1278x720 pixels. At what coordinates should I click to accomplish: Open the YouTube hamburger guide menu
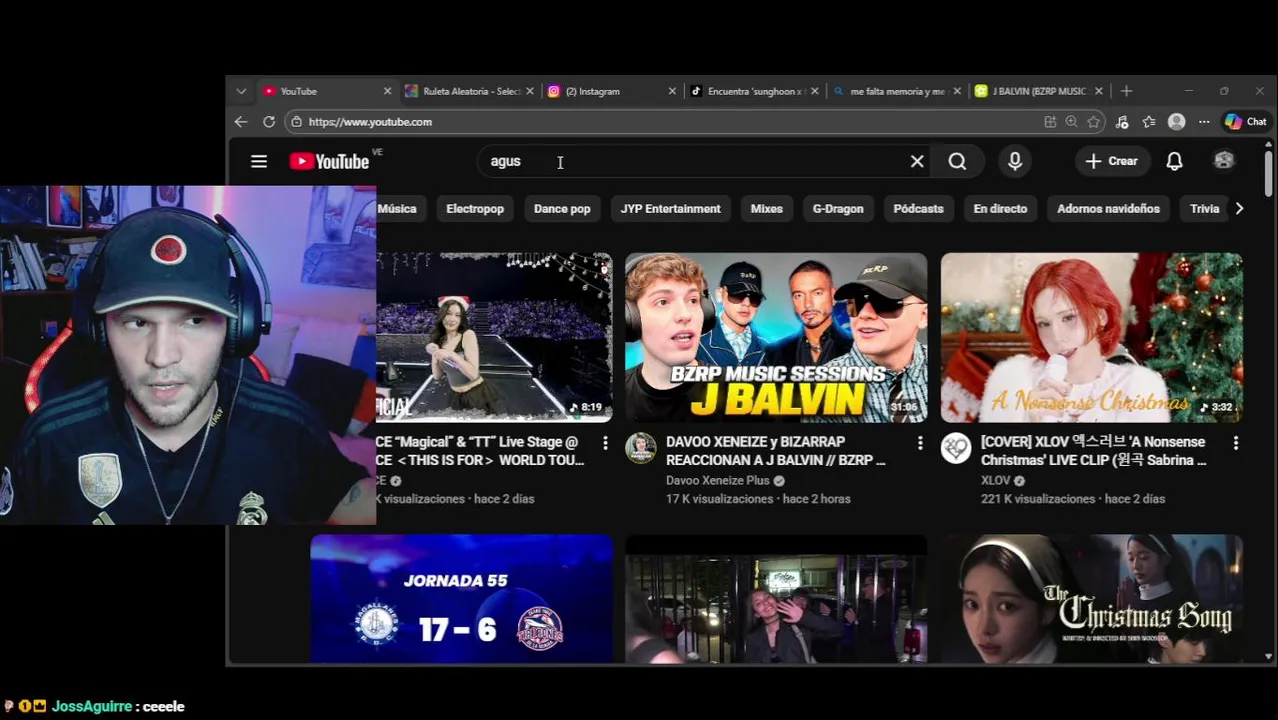[x=259, y=161]
